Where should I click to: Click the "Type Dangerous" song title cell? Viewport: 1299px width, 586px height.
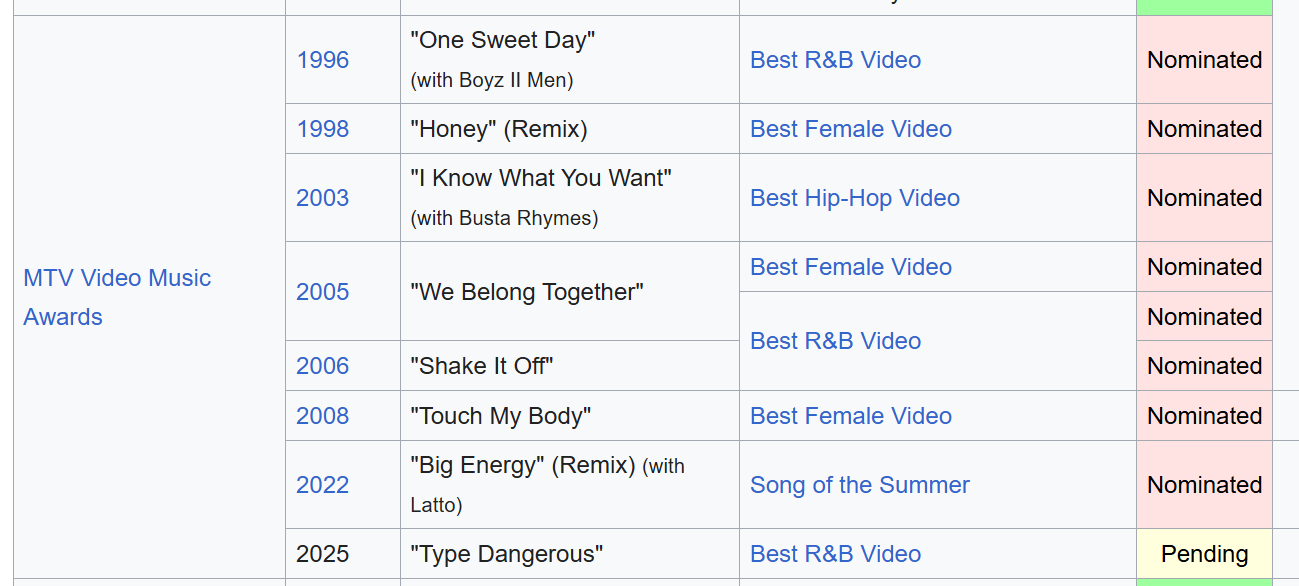tap(506, 554)
